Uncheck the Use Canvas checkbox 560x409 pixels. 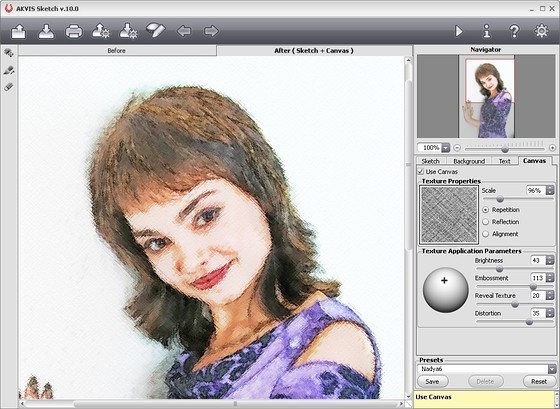click(421, 172)
